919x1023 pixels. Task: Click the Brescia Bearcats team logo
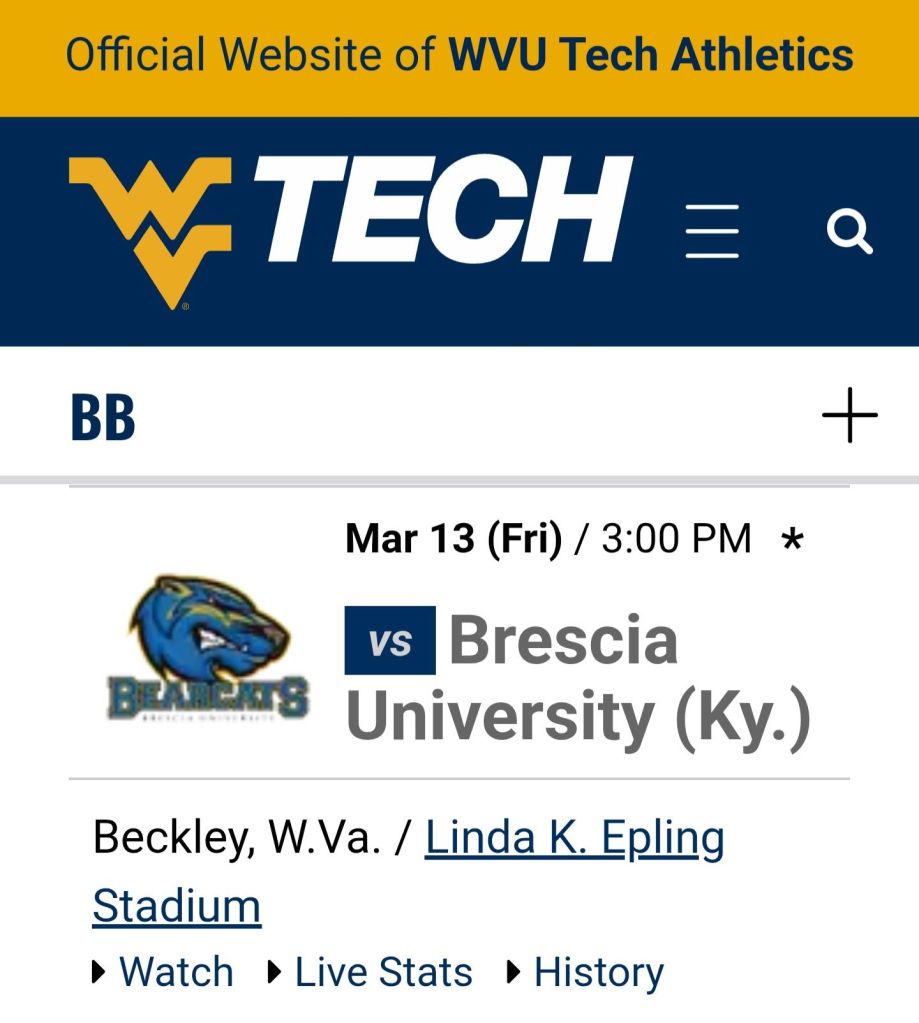pyautogui.click(x=208, y=649)
